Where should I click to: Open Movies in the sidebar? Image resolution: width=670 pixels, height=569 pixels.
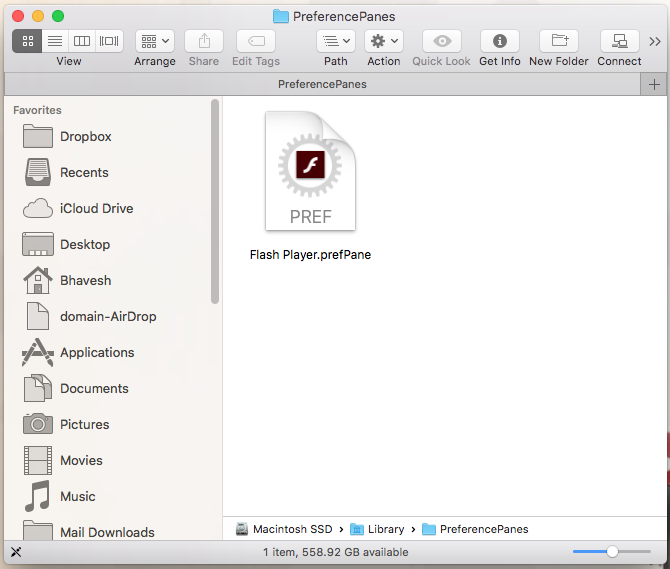[x=115, y=460]
